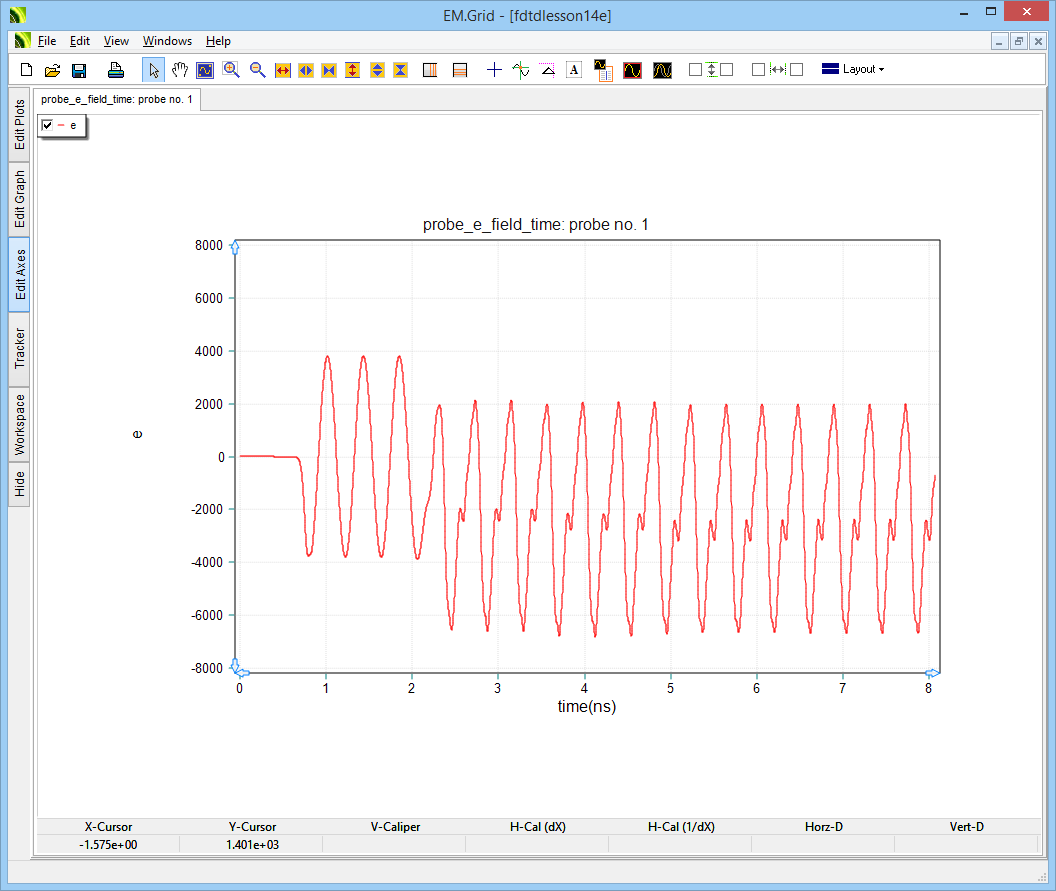Viewport: 1056px width, 891px height.
Task: Toggle checkbox right of horizontal caliper icon
Action: [x=797, y=70]
